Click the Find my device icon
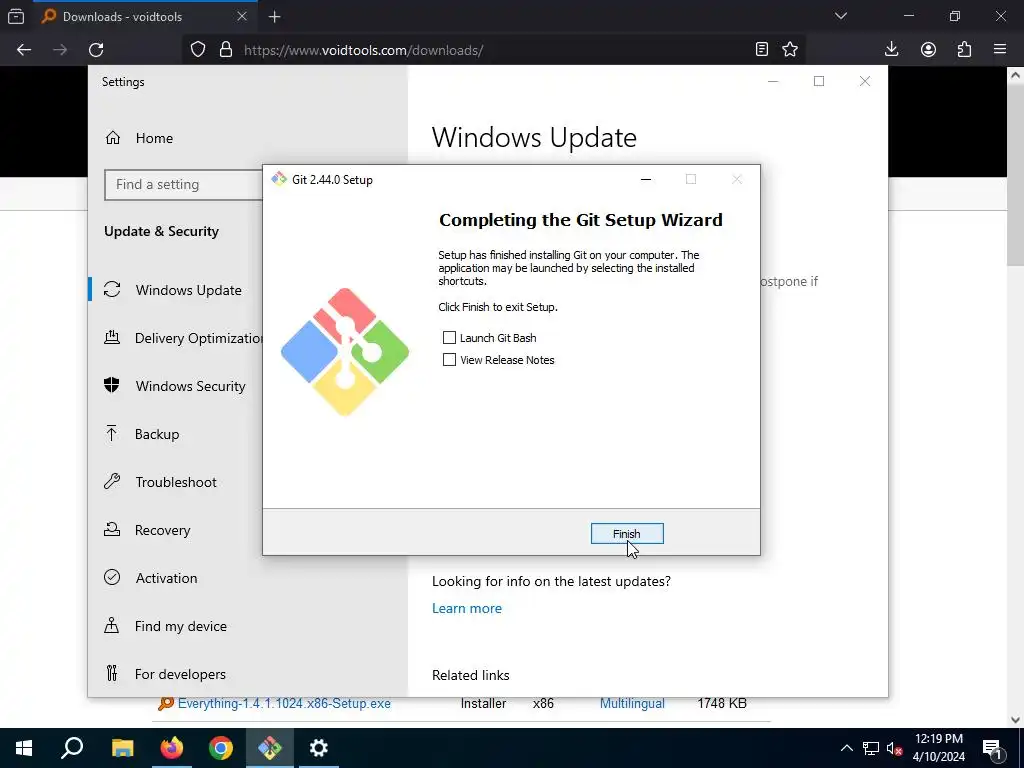Viewport: 1024px width, 768px height. [x=112, y=626]
